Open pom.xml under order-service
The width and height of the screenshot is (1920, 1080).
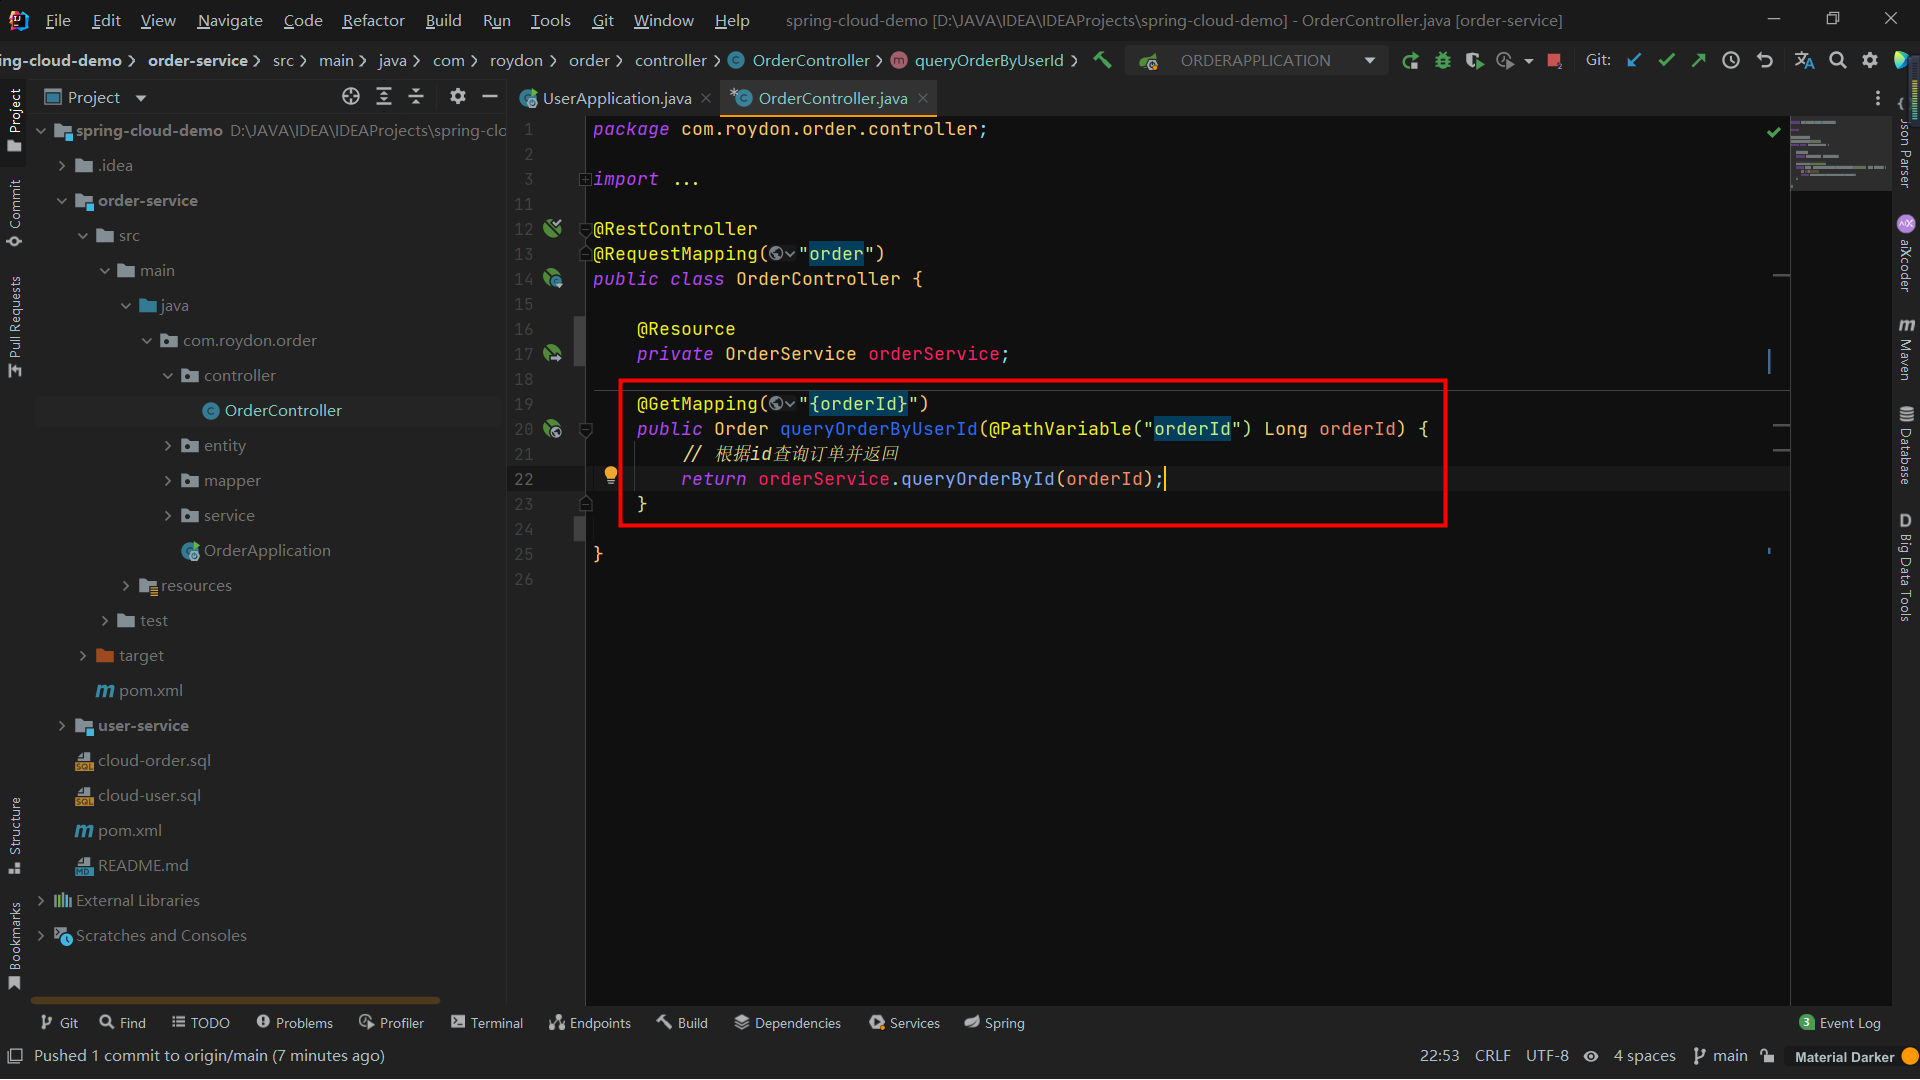coord(150,691)
